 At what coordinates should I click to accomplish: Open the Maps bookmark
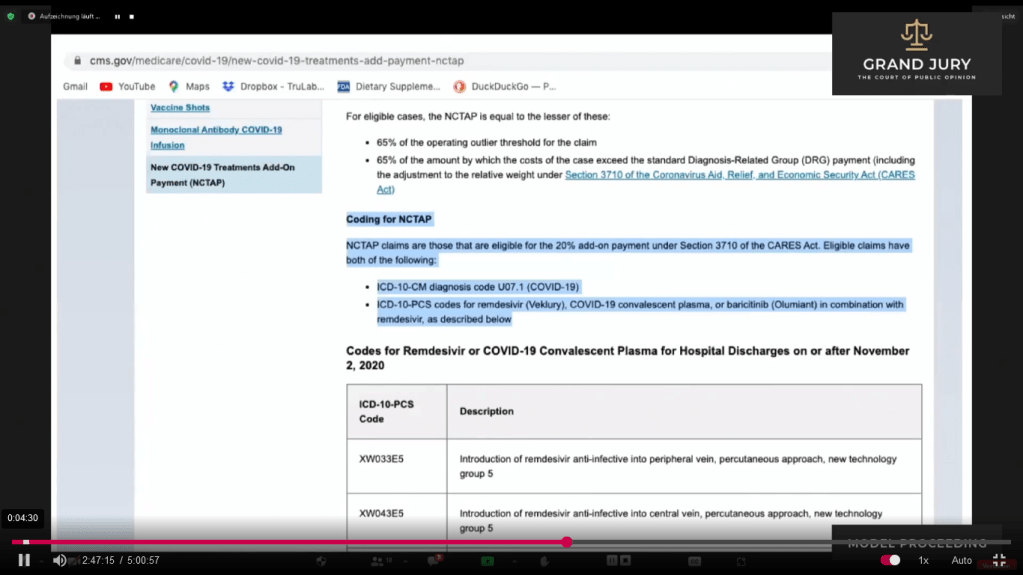(x=188, y=87)
